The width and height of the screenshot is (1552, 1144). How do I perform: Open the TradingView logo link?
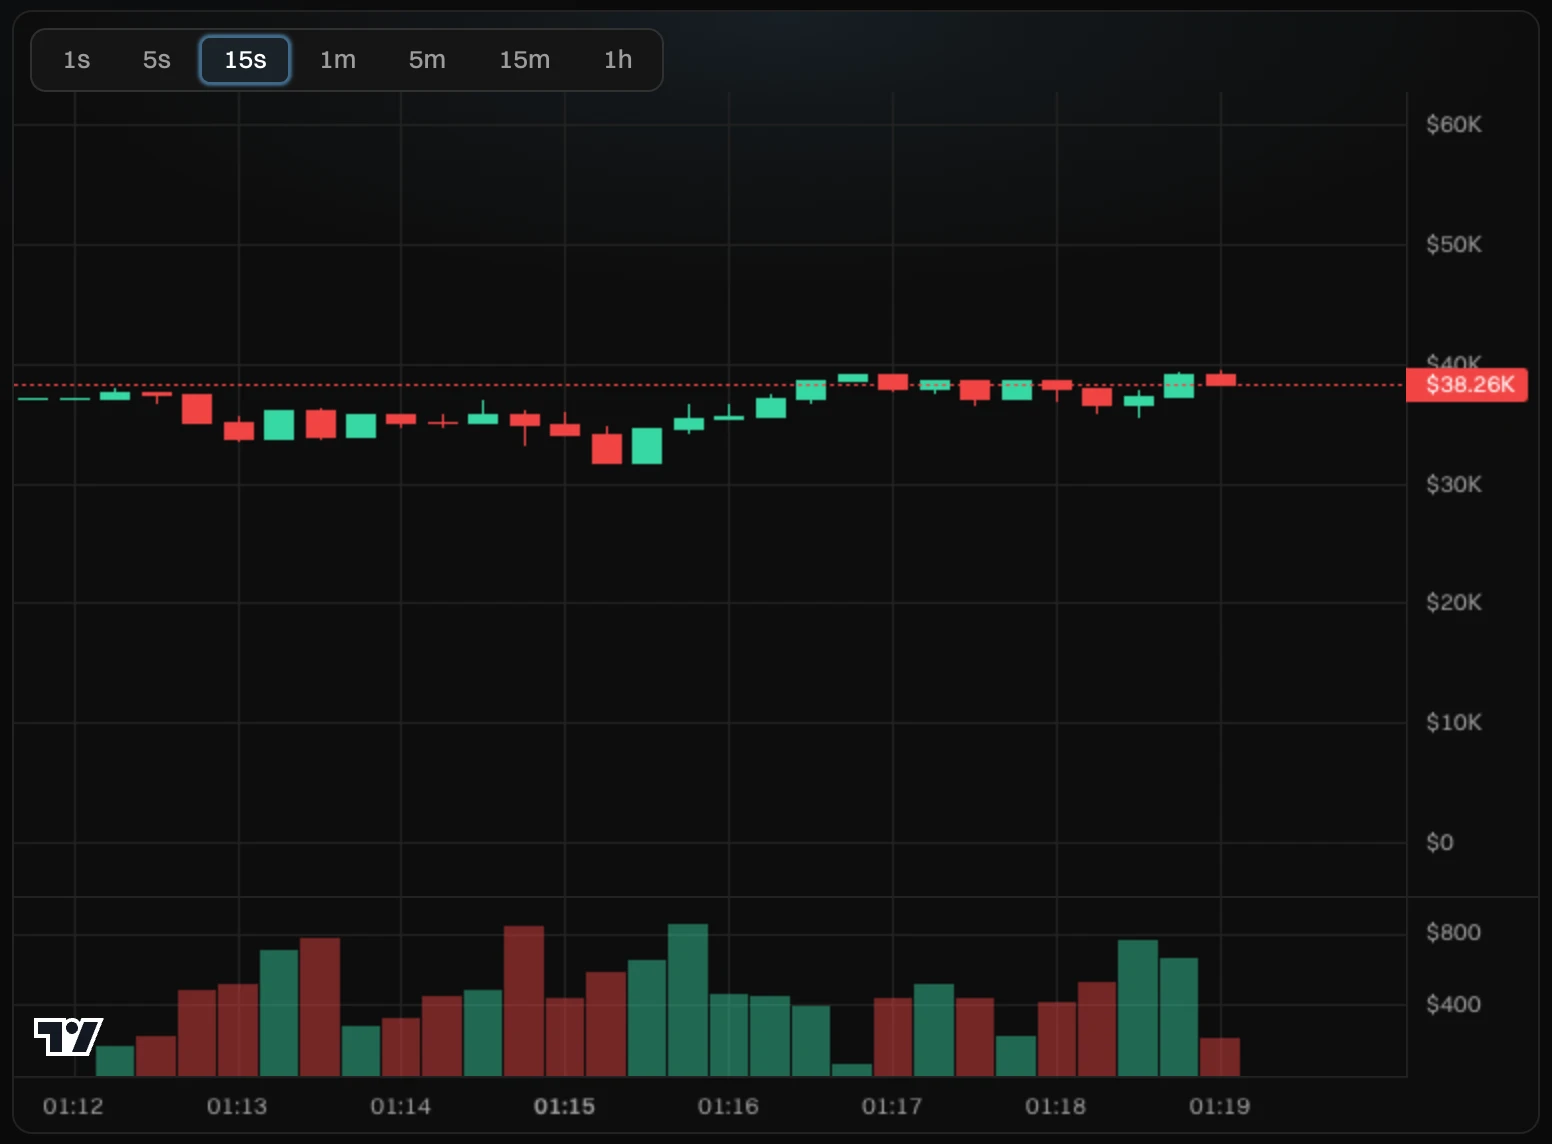point(68,1036)
